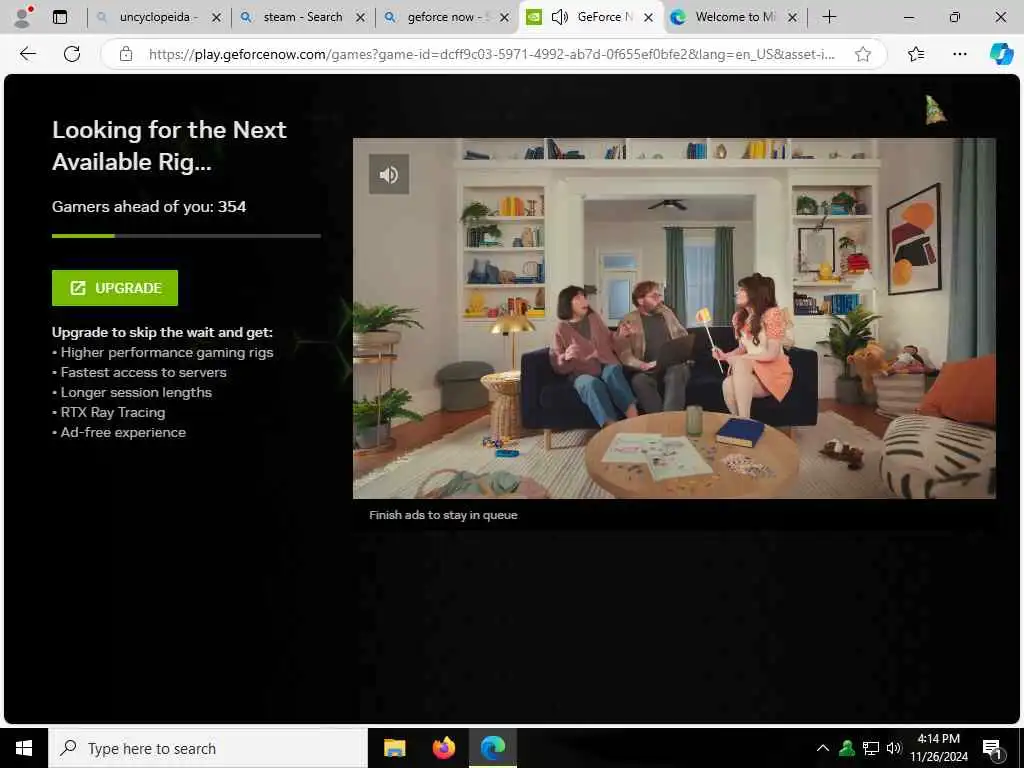This screenshot has height=768, width=1024.
Task: Minimize the Edge browser window
Action: pos(908,17)
